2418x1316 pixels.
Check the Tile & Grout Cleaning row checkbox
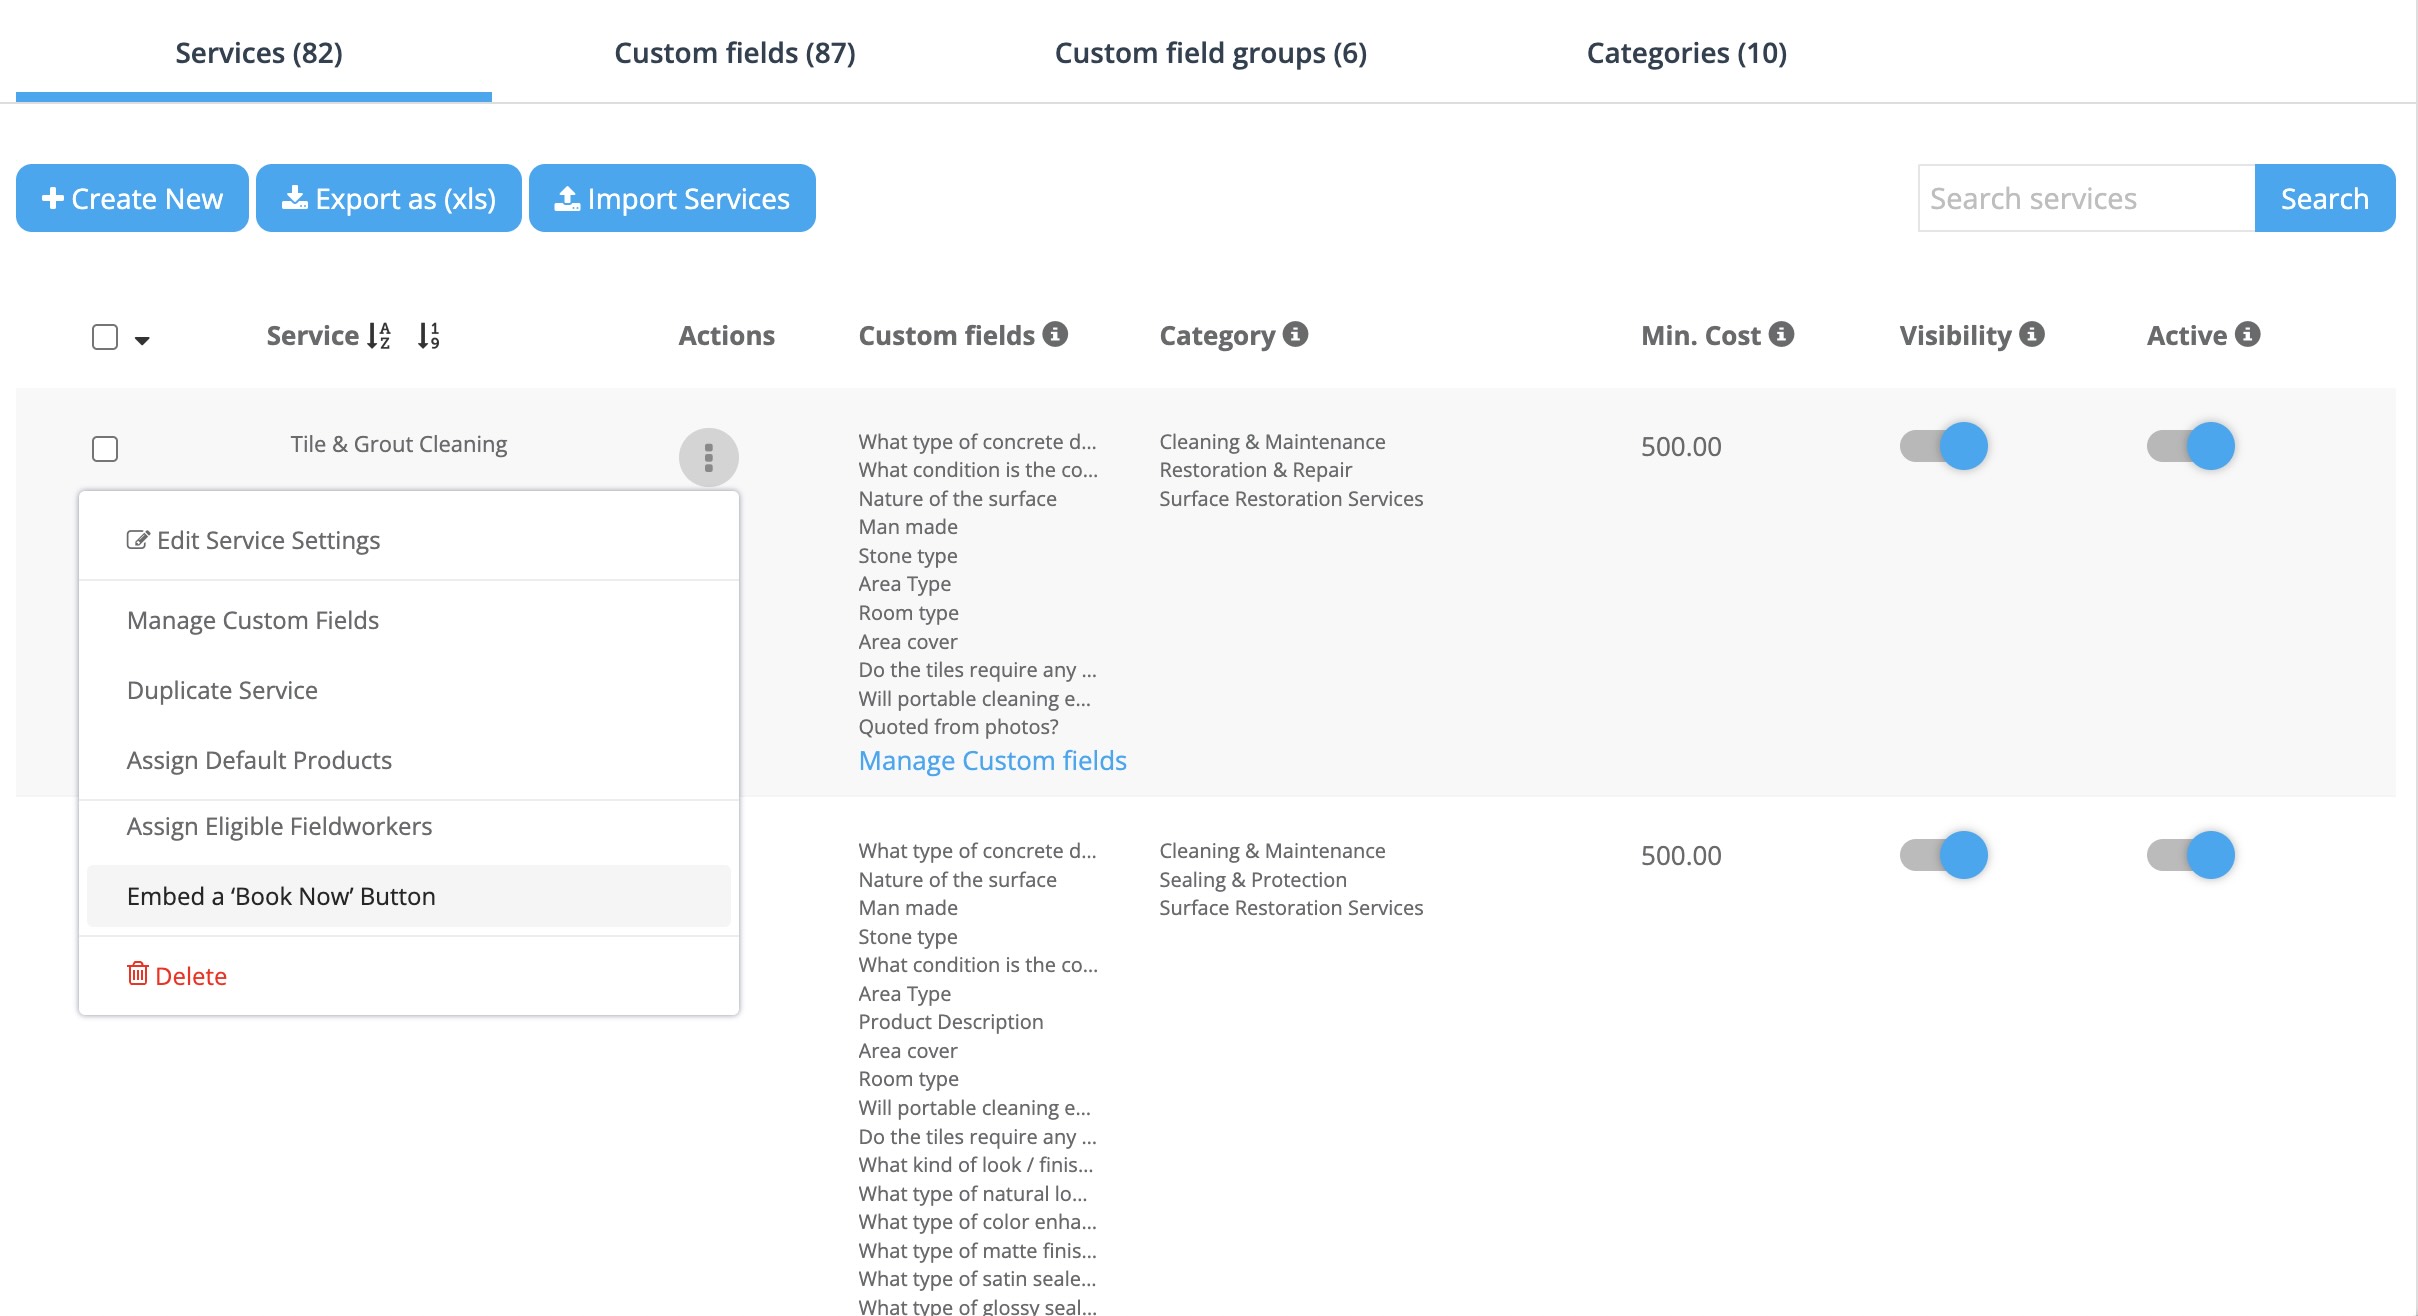coord(104,448)
